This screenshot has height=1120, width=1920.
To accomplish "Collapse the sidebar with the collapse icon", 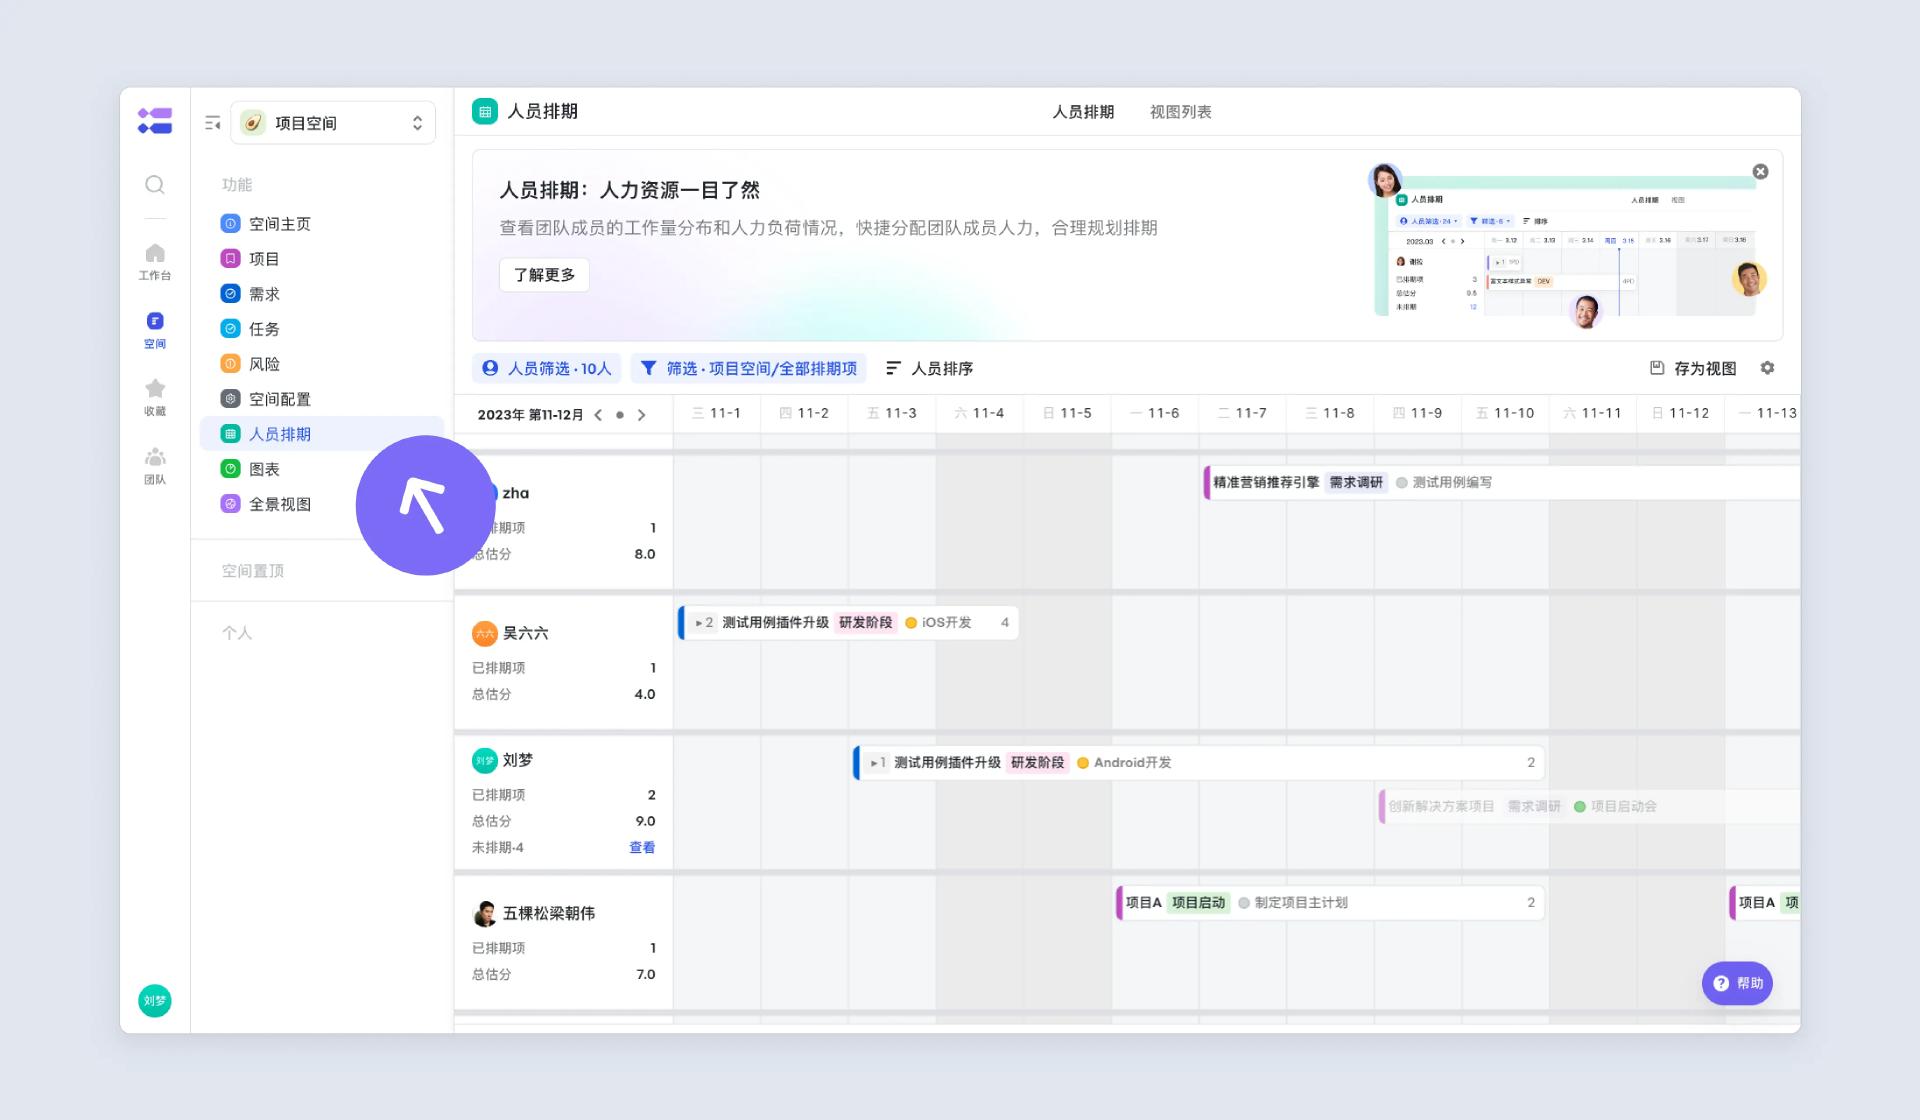I will 212,121.
